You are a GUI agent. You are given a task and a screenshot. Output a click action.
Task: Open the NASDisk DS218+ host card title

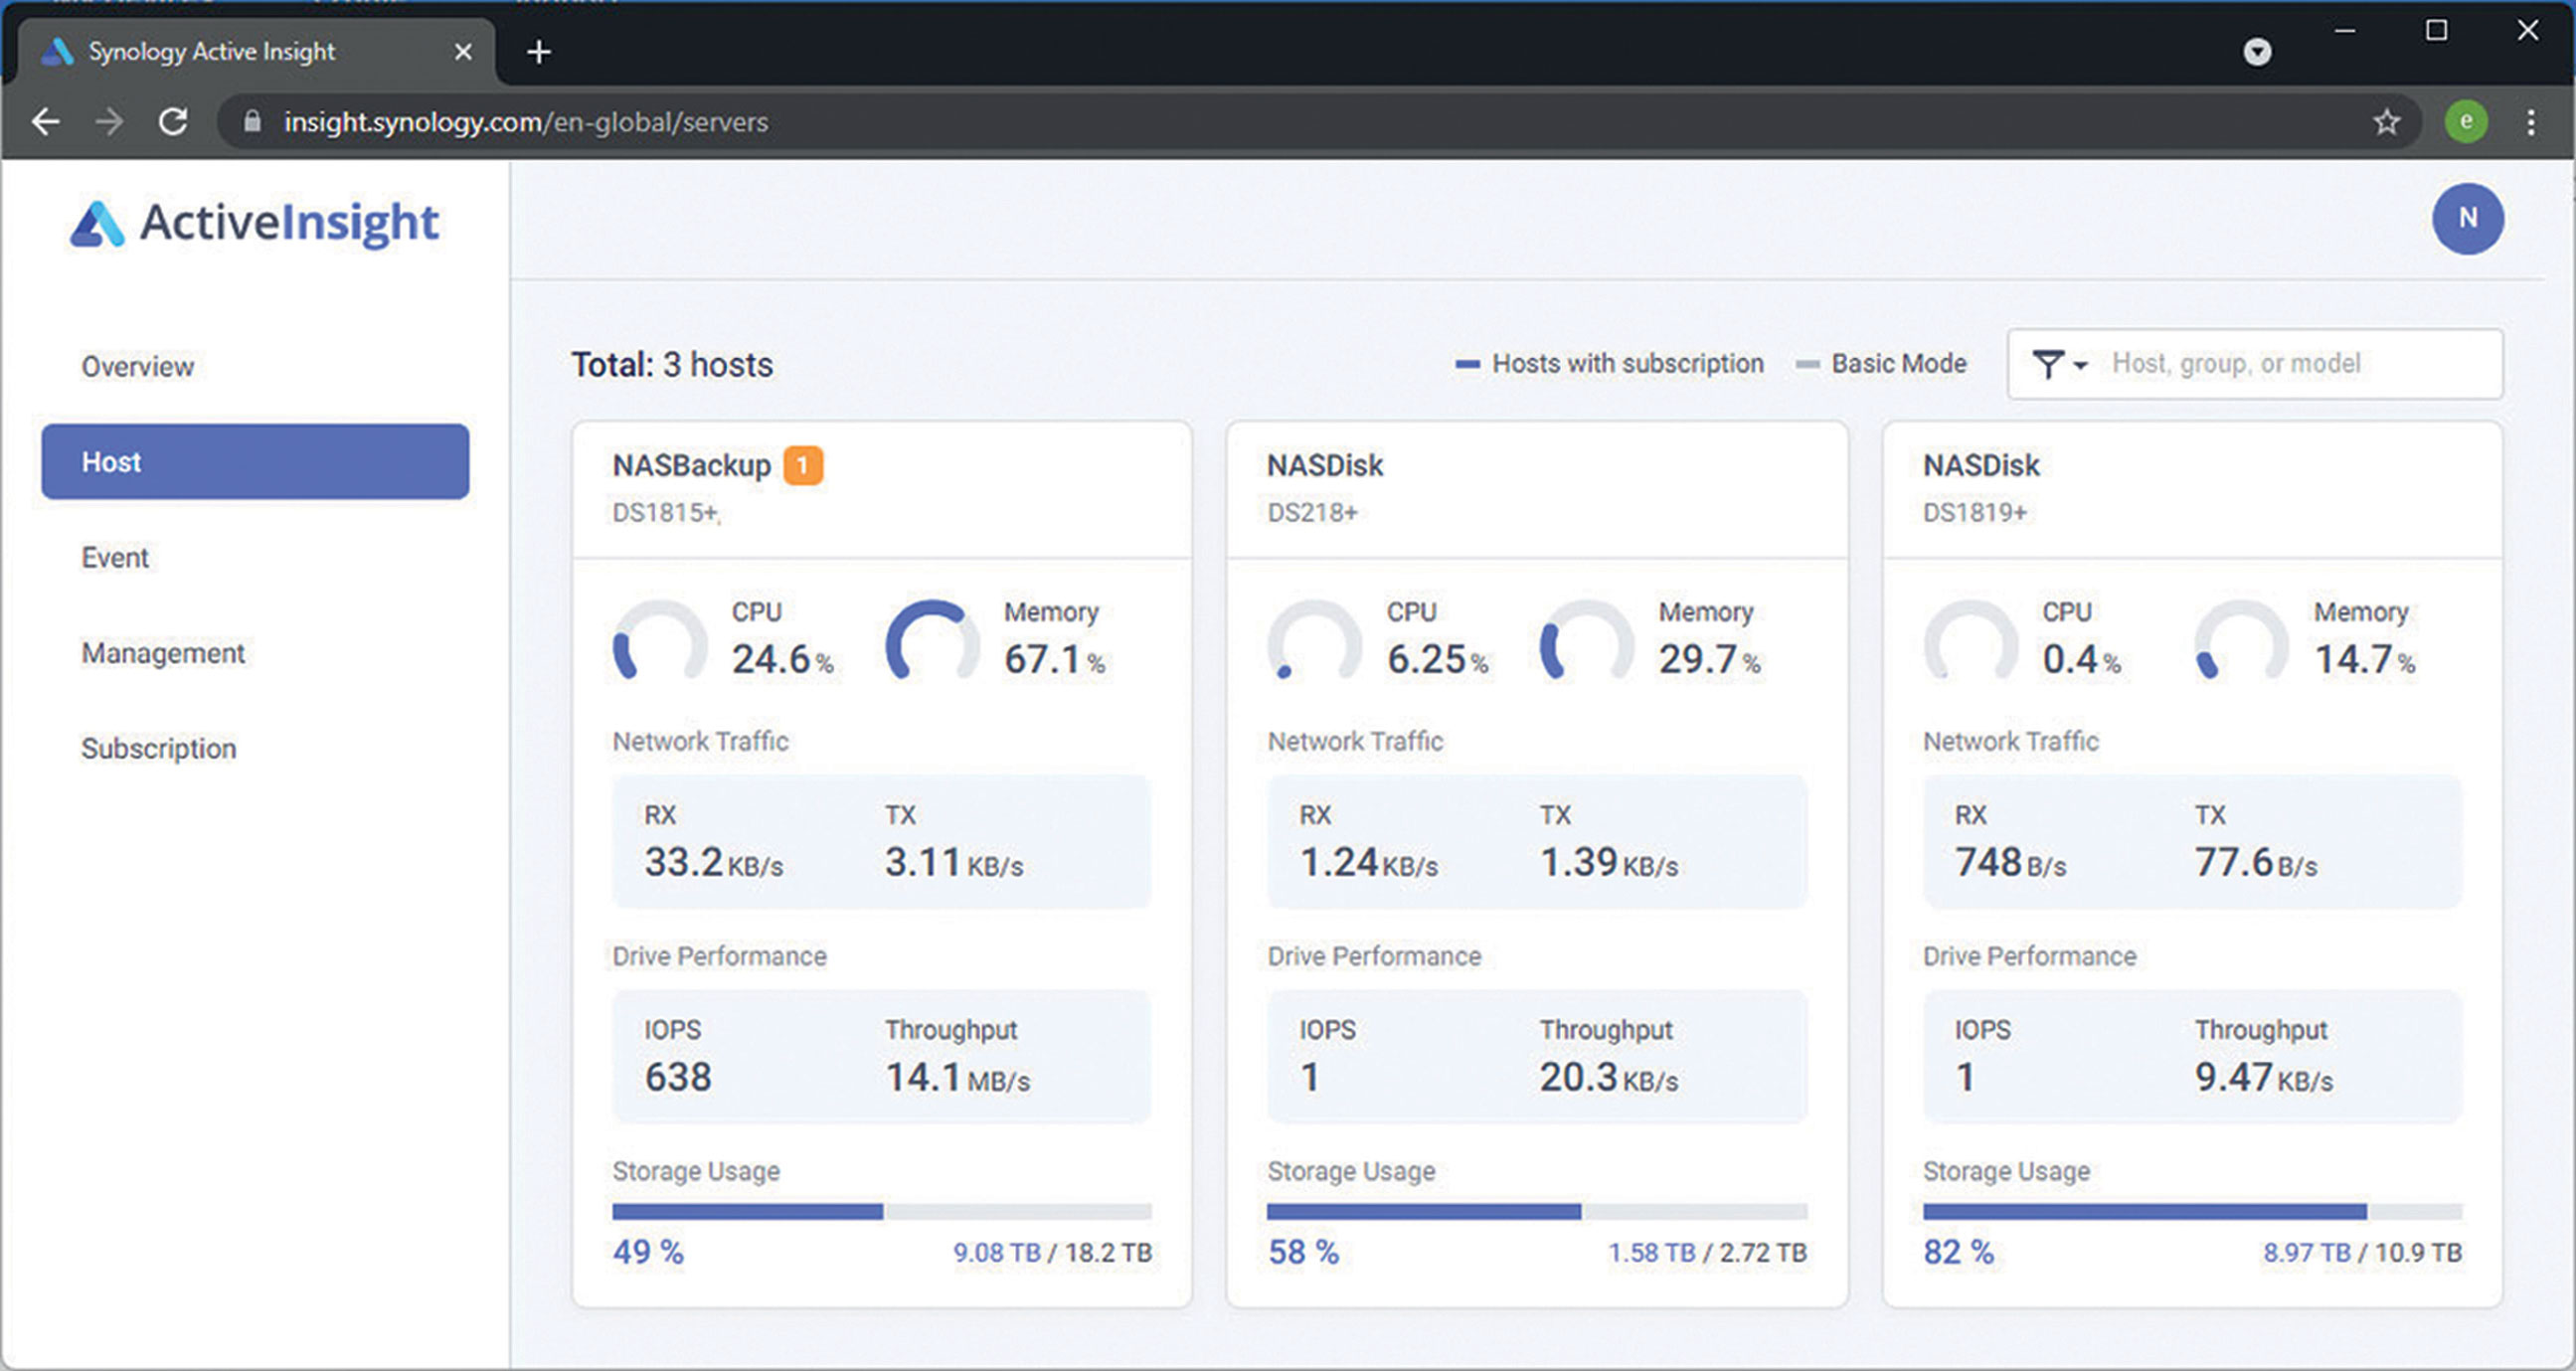(1325, 465)
